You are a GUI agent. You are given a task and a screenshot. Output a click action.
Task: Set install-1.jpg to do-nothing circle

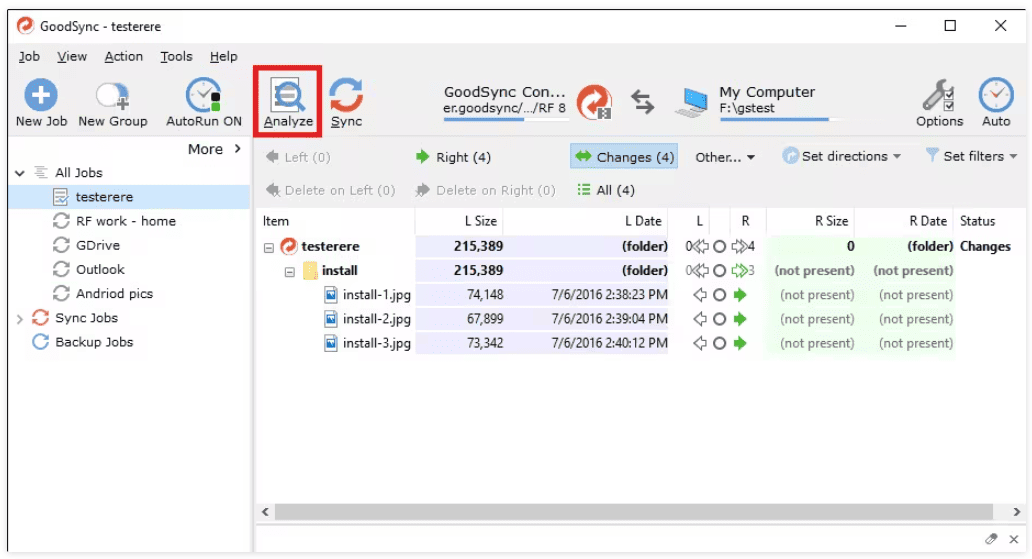pos(719,295)
